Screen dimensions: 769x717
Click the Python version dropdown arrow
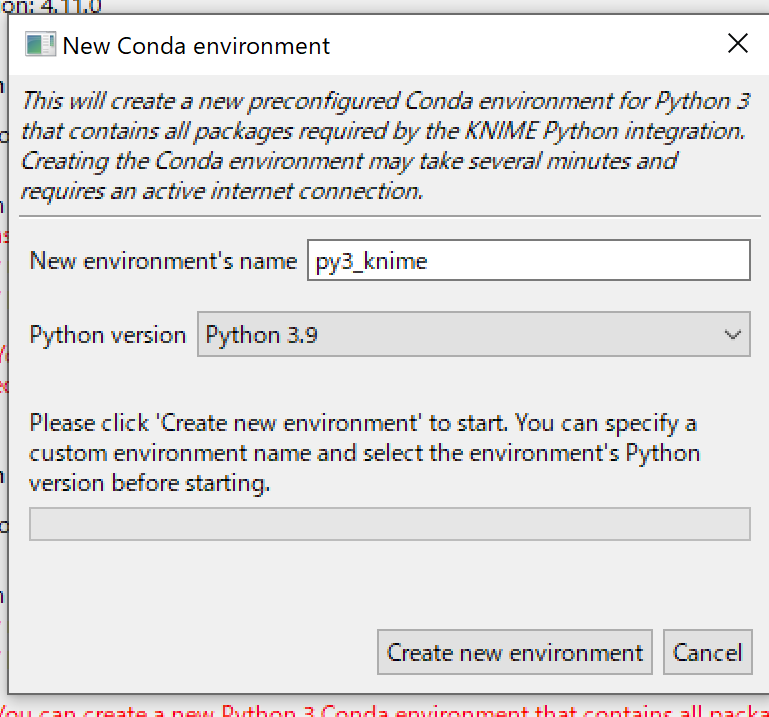(x=732, y=335)
